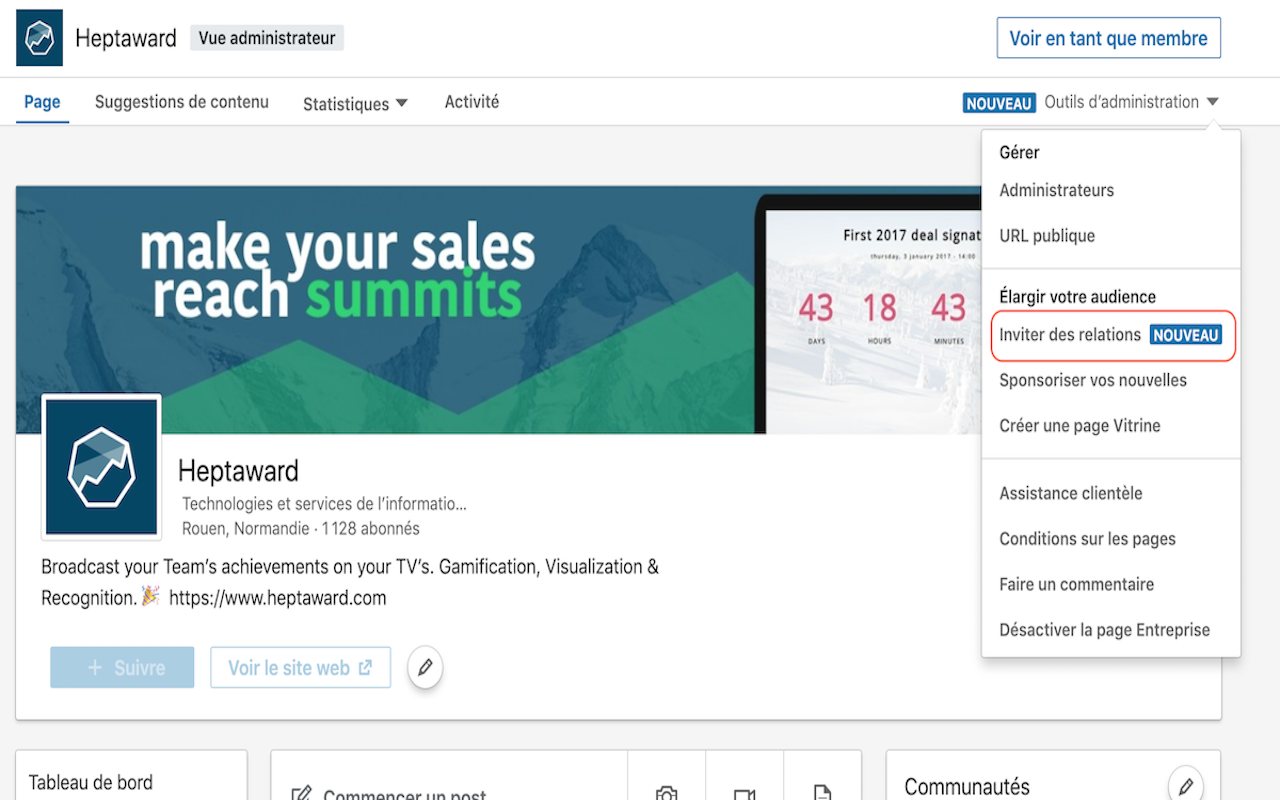1280x800 pixels.
Task: Click the document icon in post box
Action: [822, 793]
